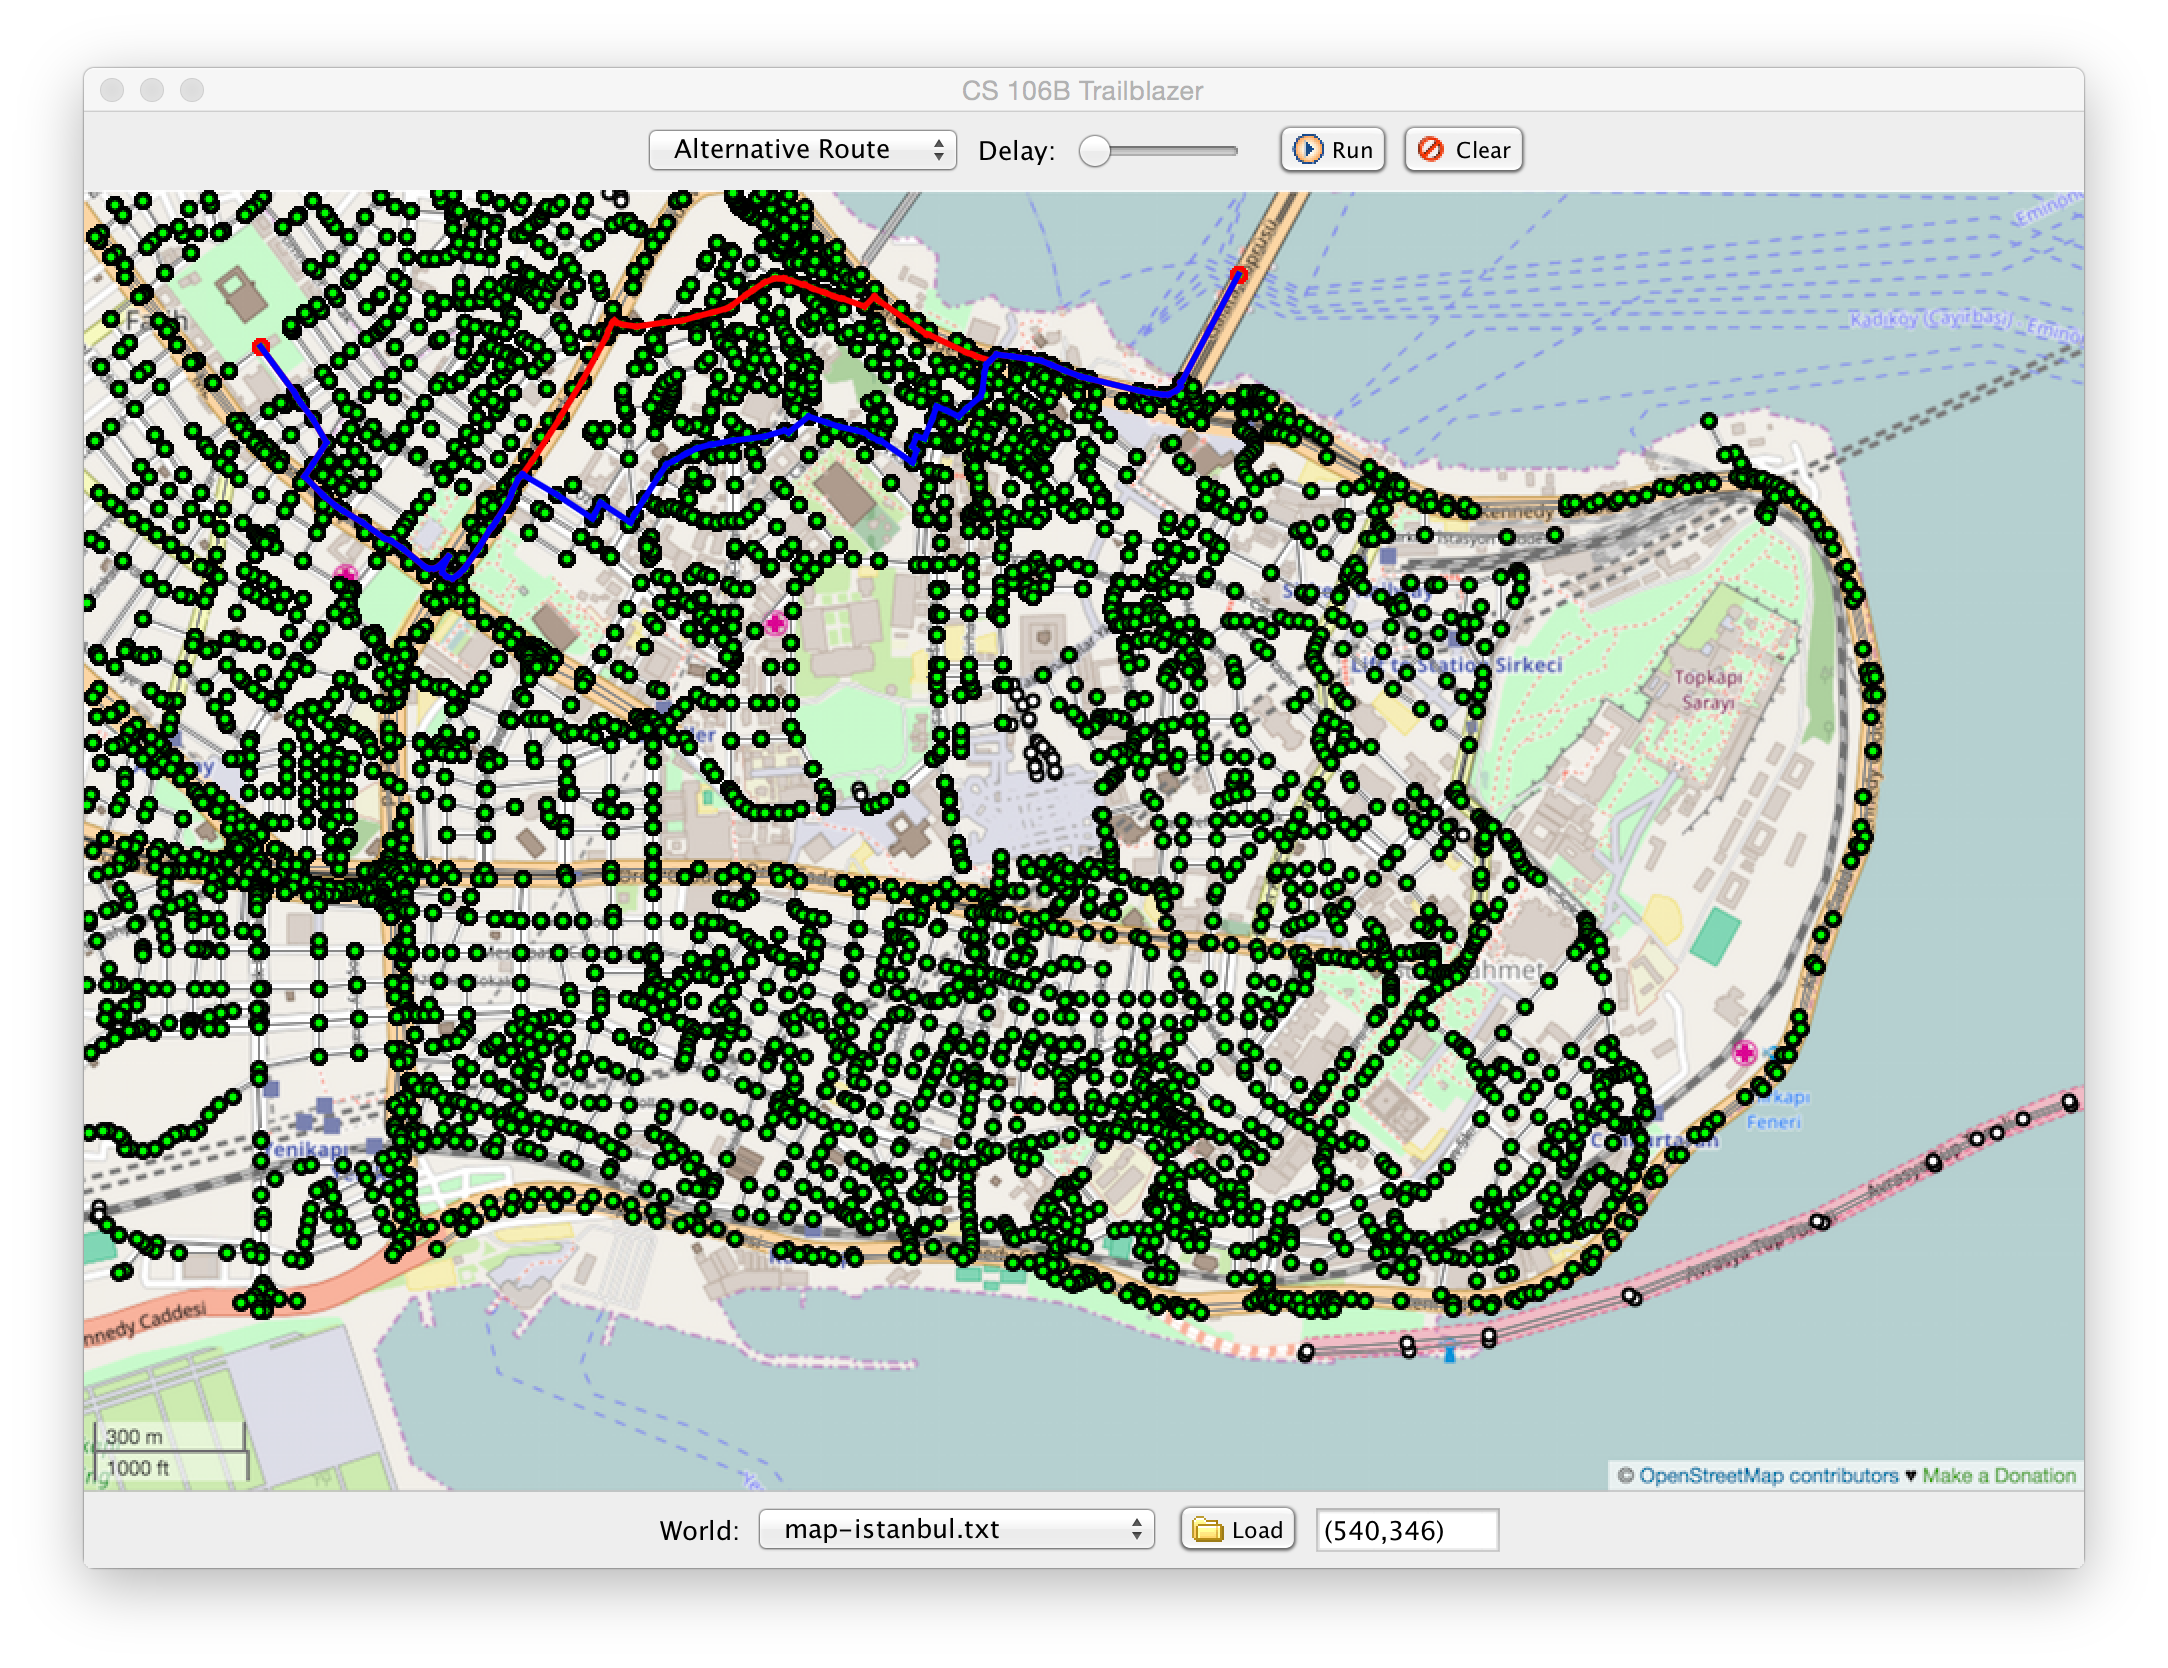Open the Alternative Route algorithm dropdown
The height and width of the screenshot is (1668, 2168).
click(802, 150)
